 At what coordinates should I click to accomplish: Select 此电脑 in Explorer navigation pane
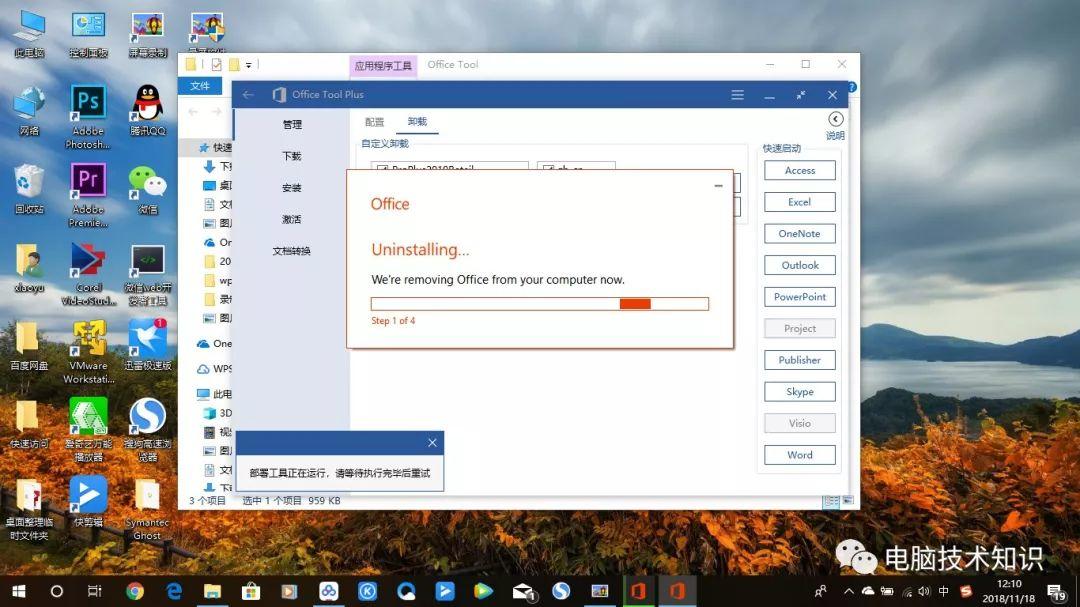point(214,394)
